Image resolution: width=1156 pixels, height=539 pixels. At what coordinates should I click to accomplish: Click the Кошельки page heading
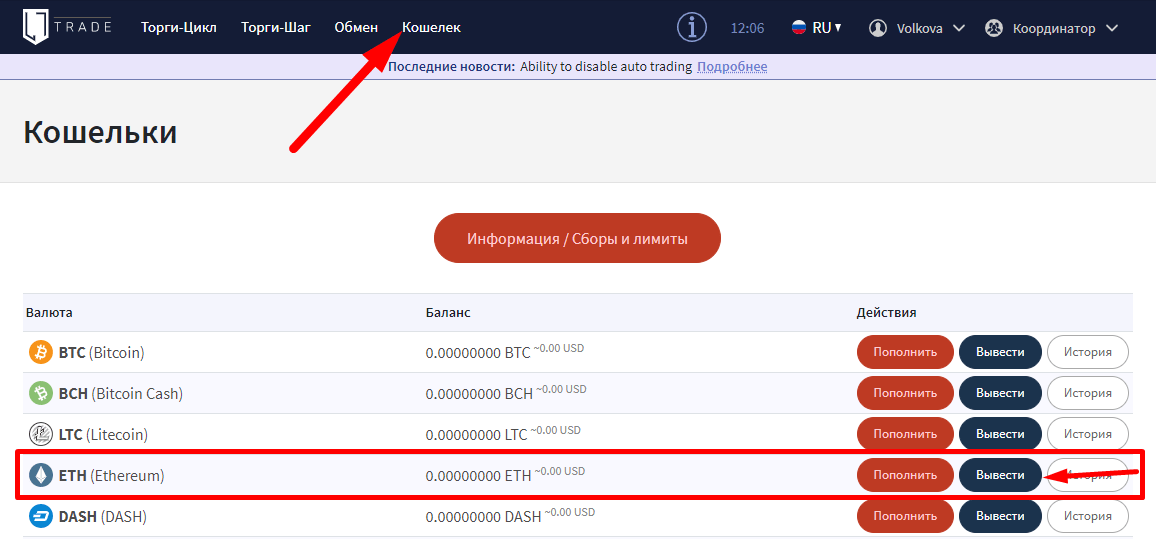click(100, 132)
